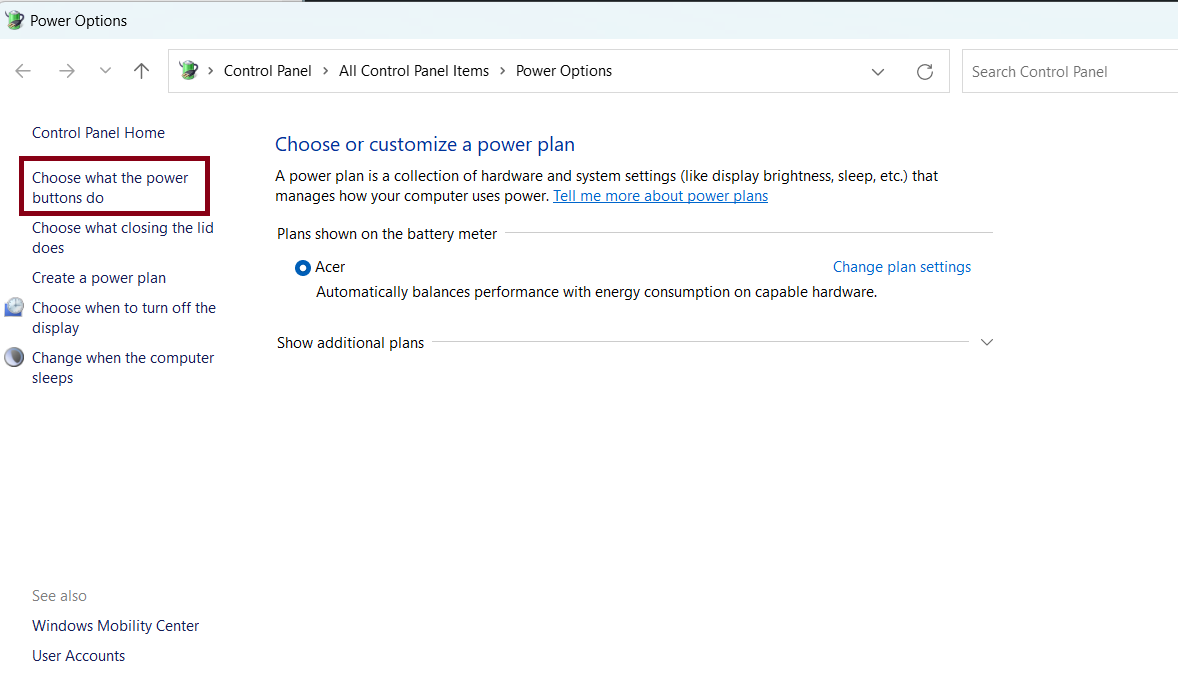Image resolution: width=1178 pixels, height=687 pixels.
Task: Refresh the Control Panel page
Action: pyautogui.click(x=925, y=71)
